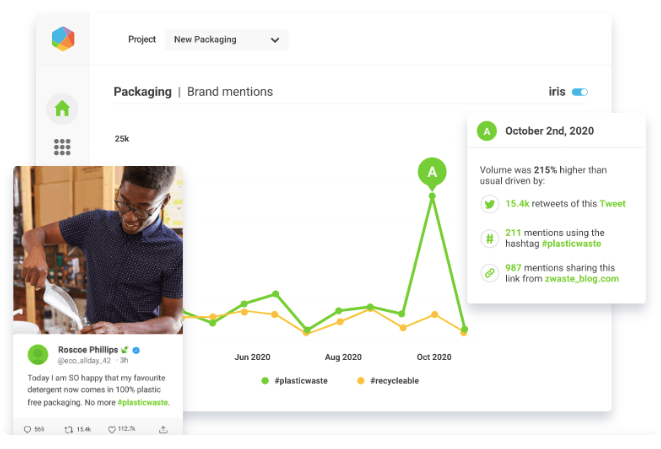Click the 987 mentions figure
661x449 pixels.
pyautogui.click(x=513, y=268)
